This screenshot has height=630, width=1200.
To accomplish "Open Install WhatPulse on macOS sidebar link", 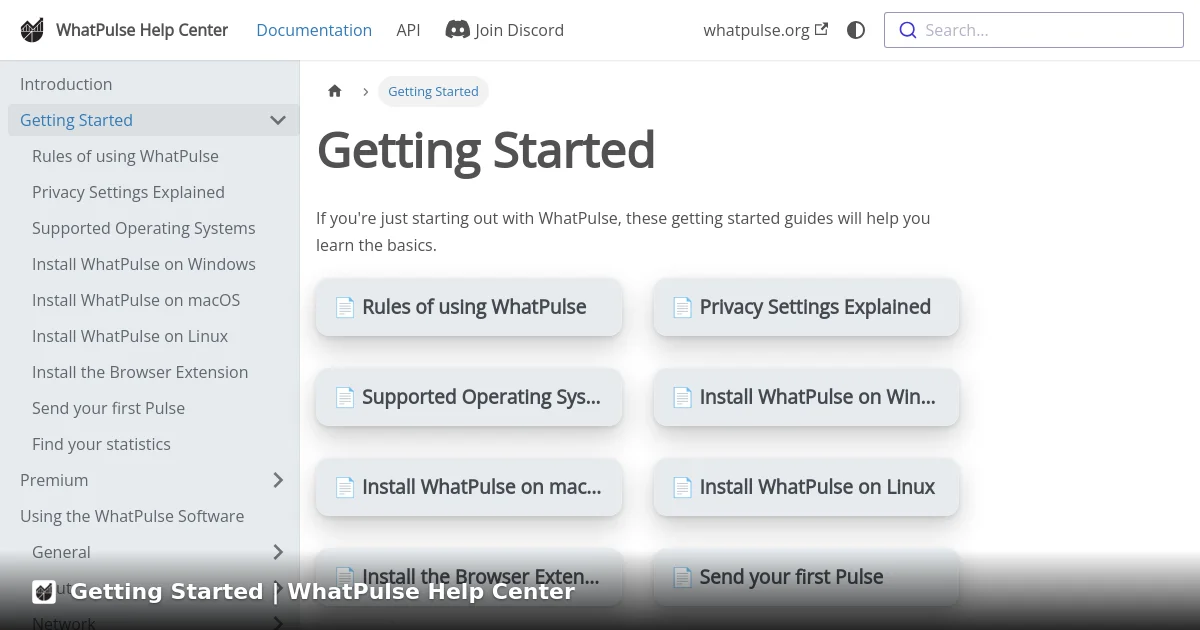I will [136, 300].
